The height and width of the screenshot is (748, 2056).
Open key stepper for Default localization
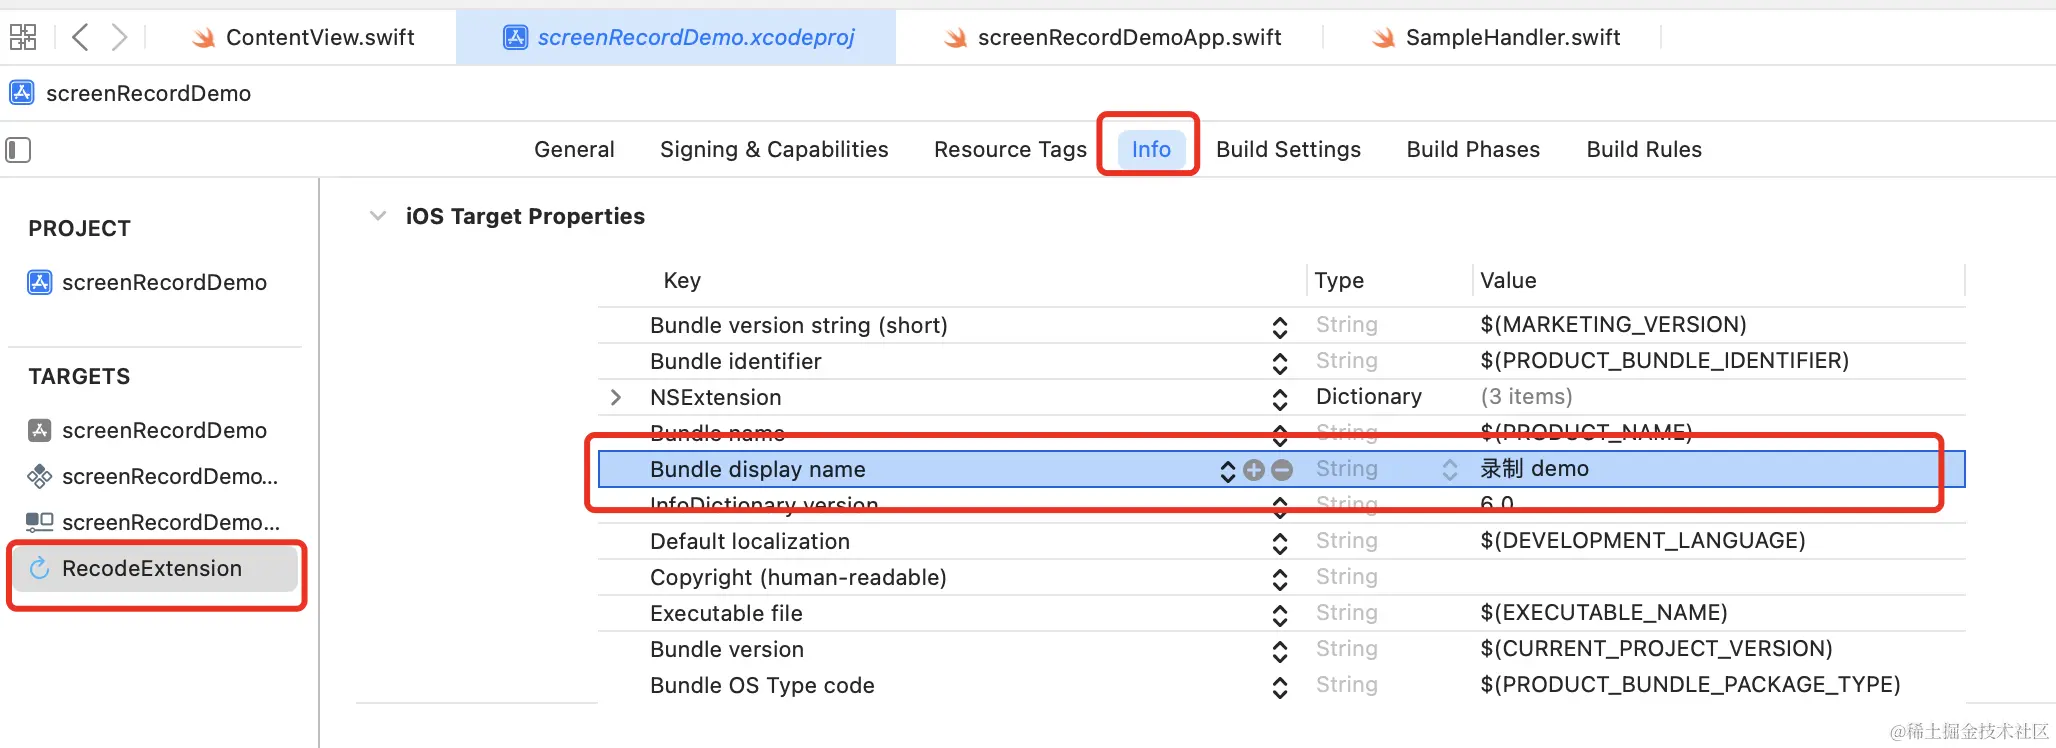tap(1280, 543)
